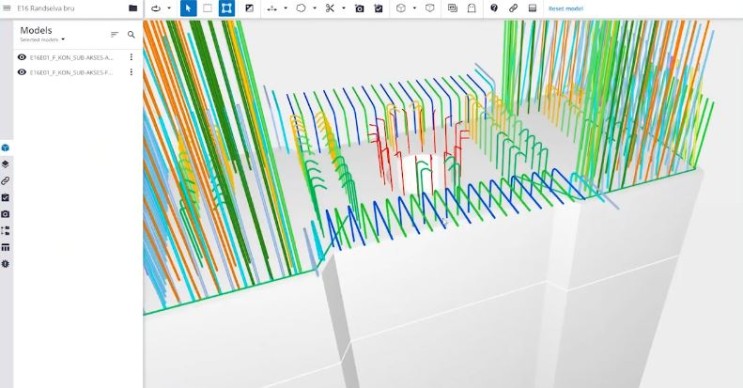Expand the scissors clip tool dropdown arrow
Screen dimensions: 743x388
click(344, 8)
